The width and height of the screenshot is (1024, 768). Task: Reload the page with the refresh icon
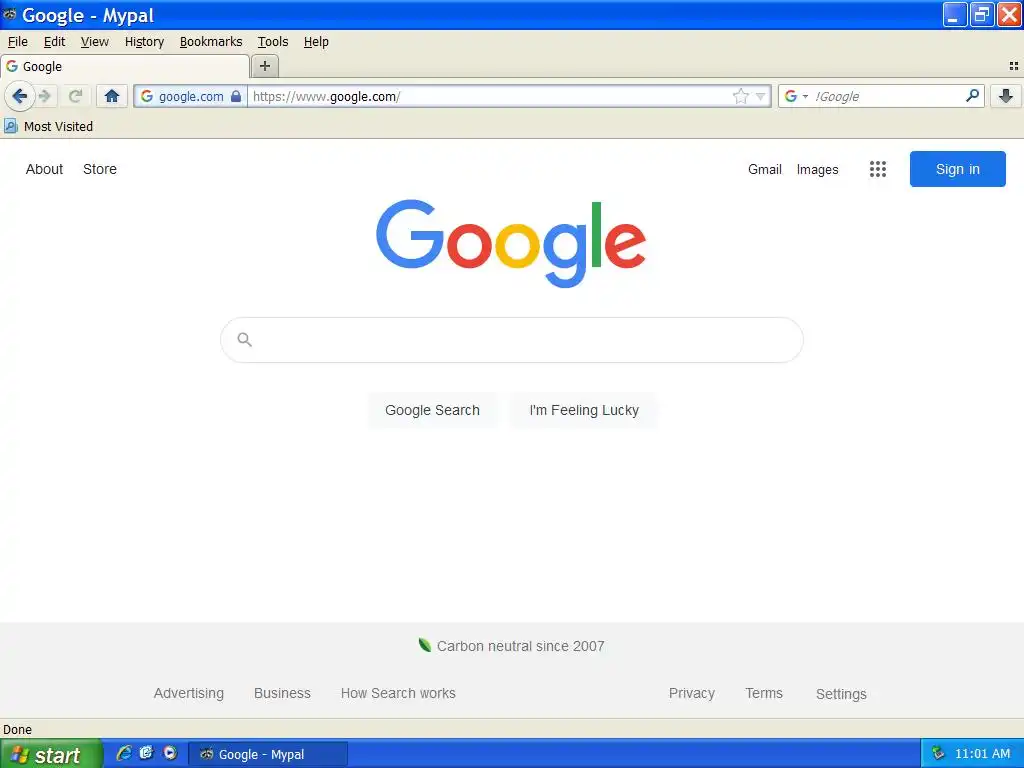(76, 97)
